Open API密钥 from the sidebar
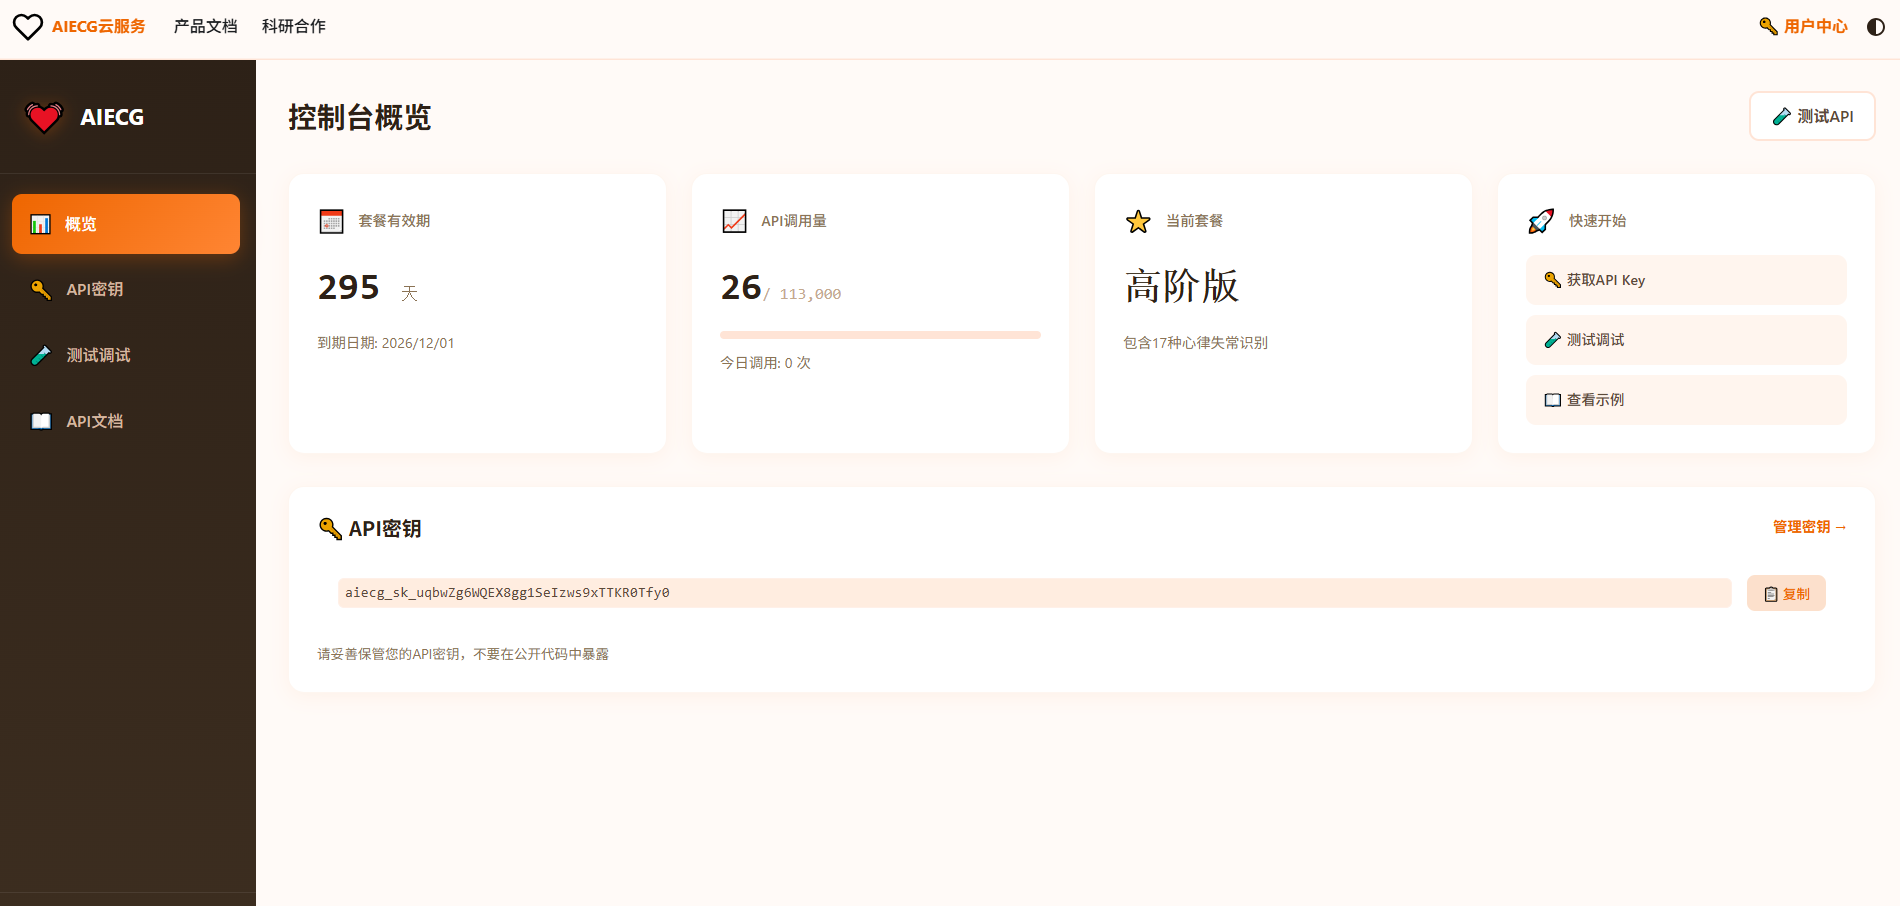 pos(94,289)
